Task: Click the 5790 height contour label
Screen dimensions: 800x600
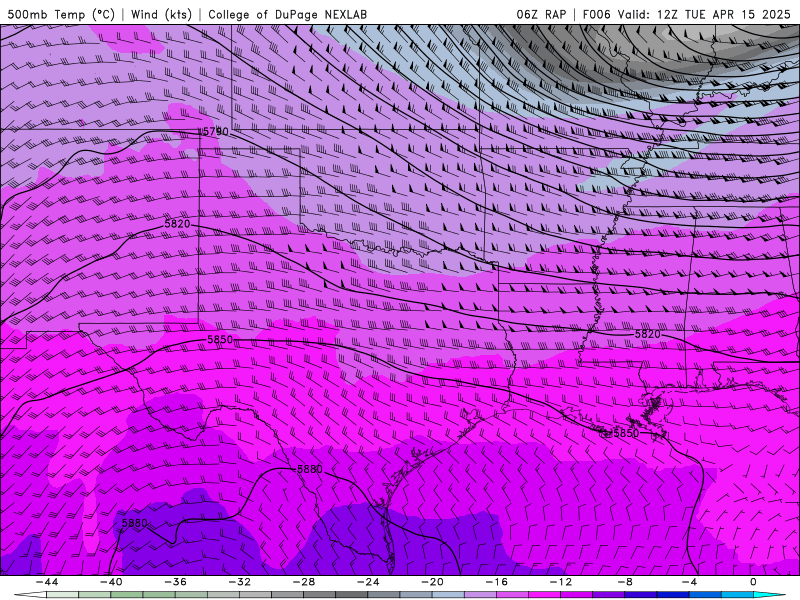Action: pos(216,132)
